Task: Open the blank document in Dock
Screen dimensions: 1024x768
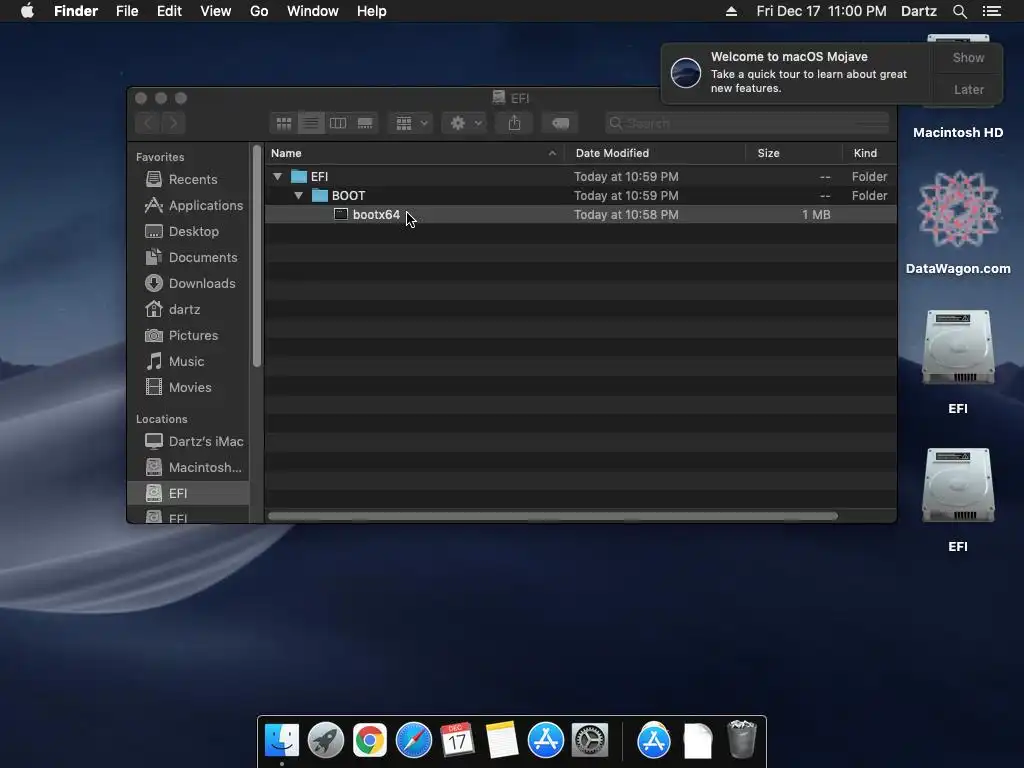Action: click(x=697, y=741)
